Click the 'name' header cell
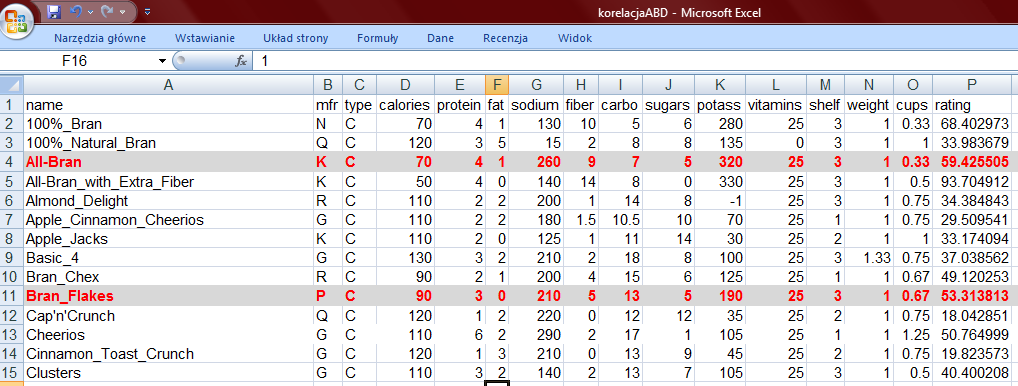This screenshot has width=1018, height=386. 168,104
